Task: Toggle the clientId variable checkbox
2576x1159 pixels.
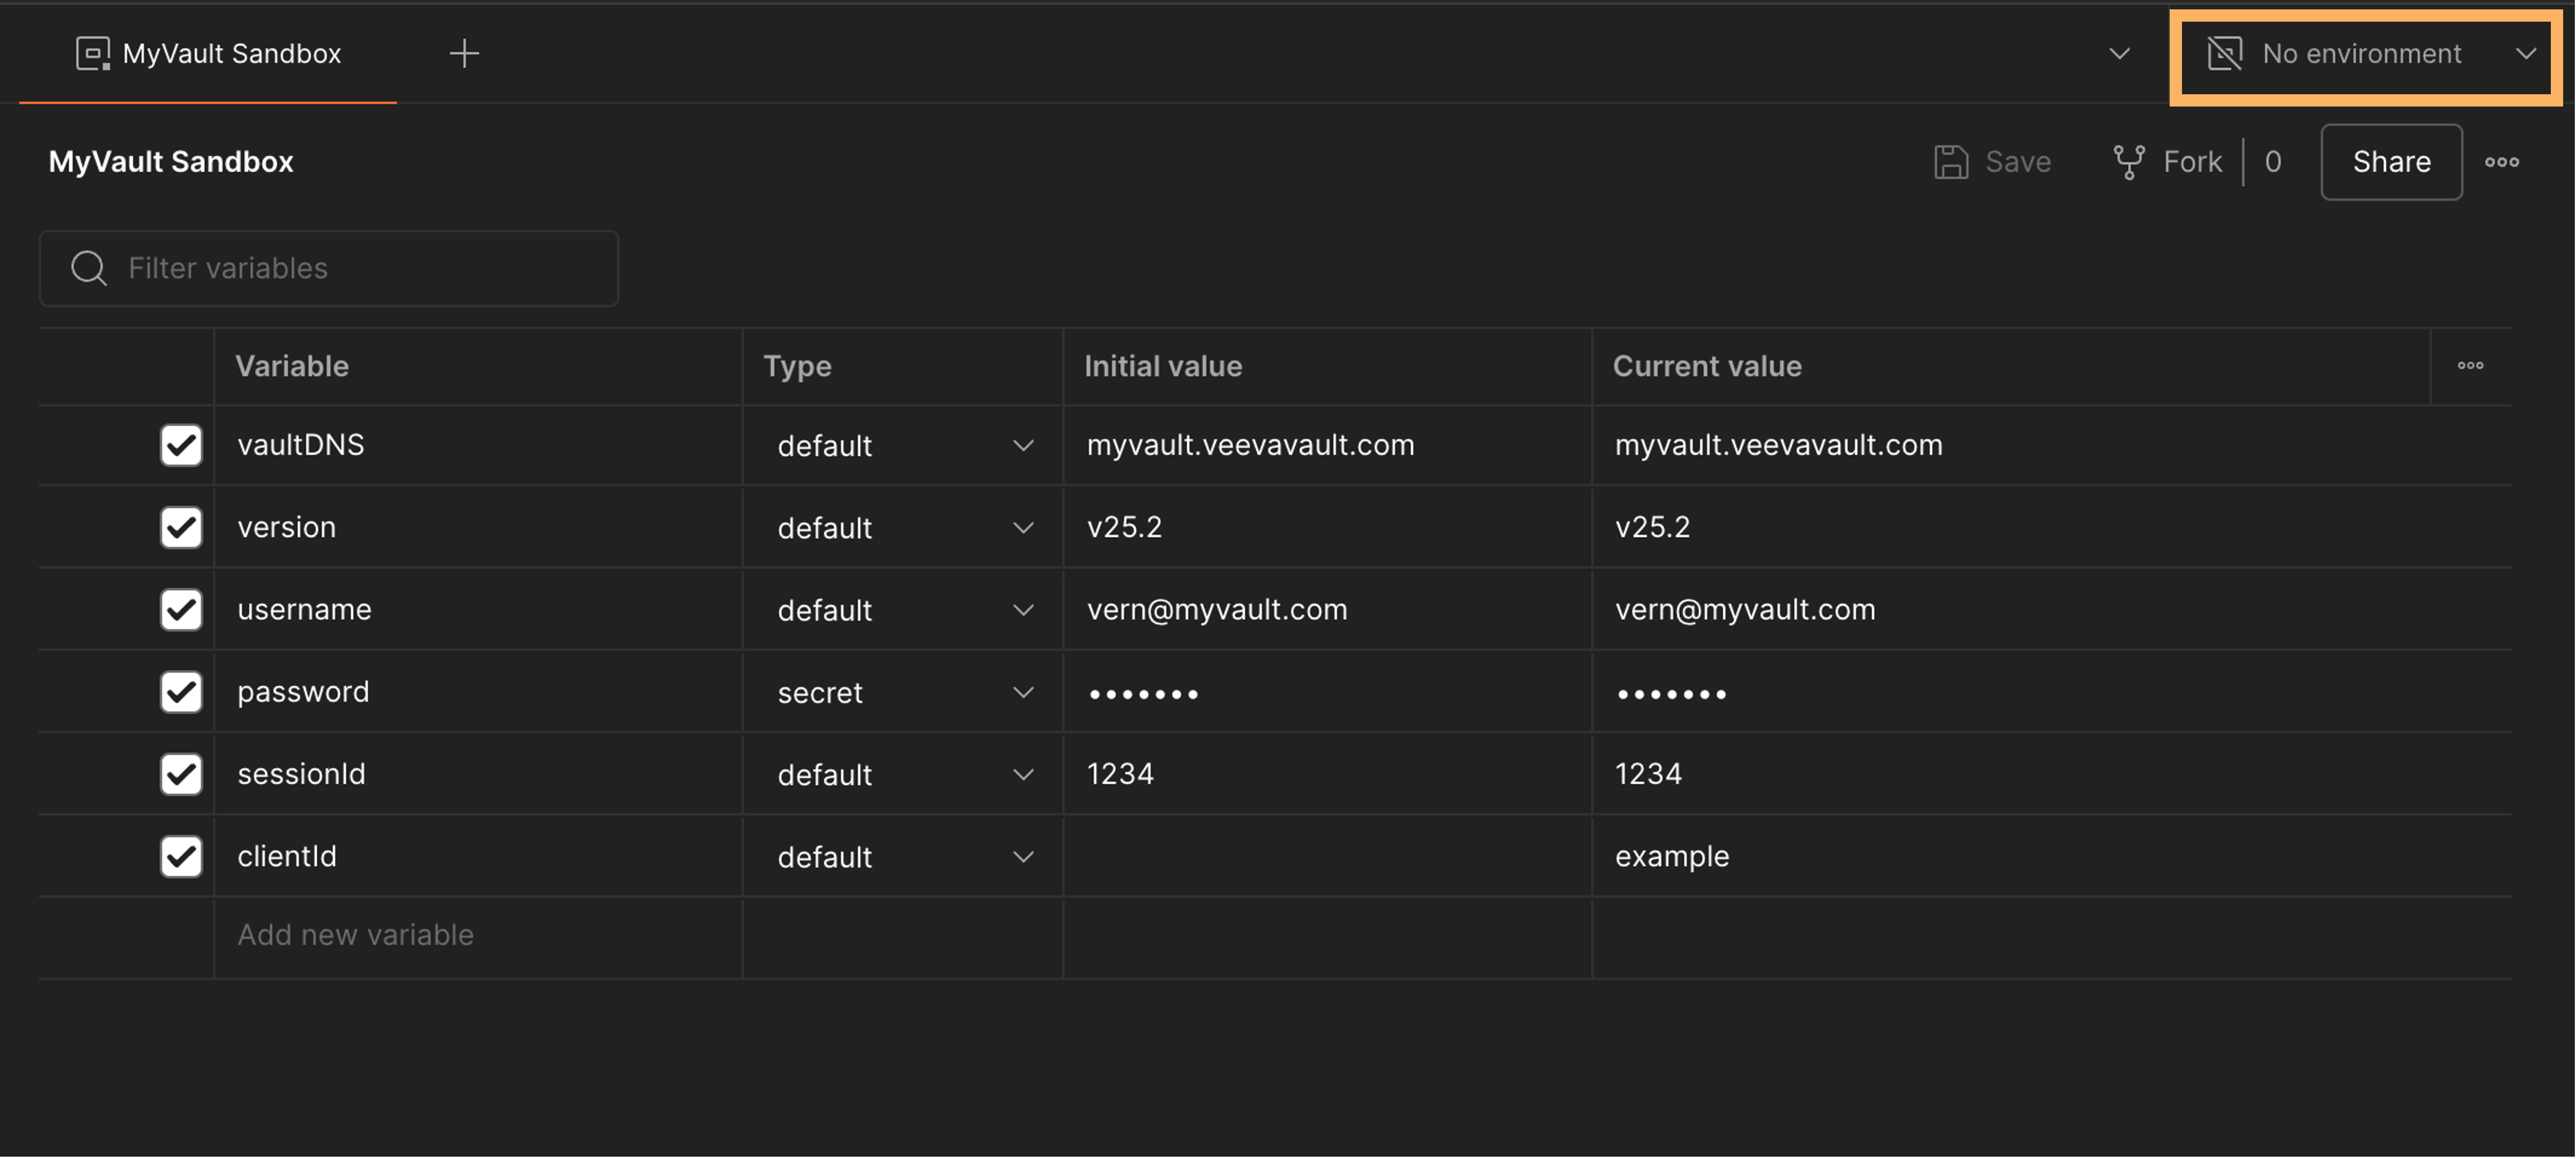Action: 181,856
